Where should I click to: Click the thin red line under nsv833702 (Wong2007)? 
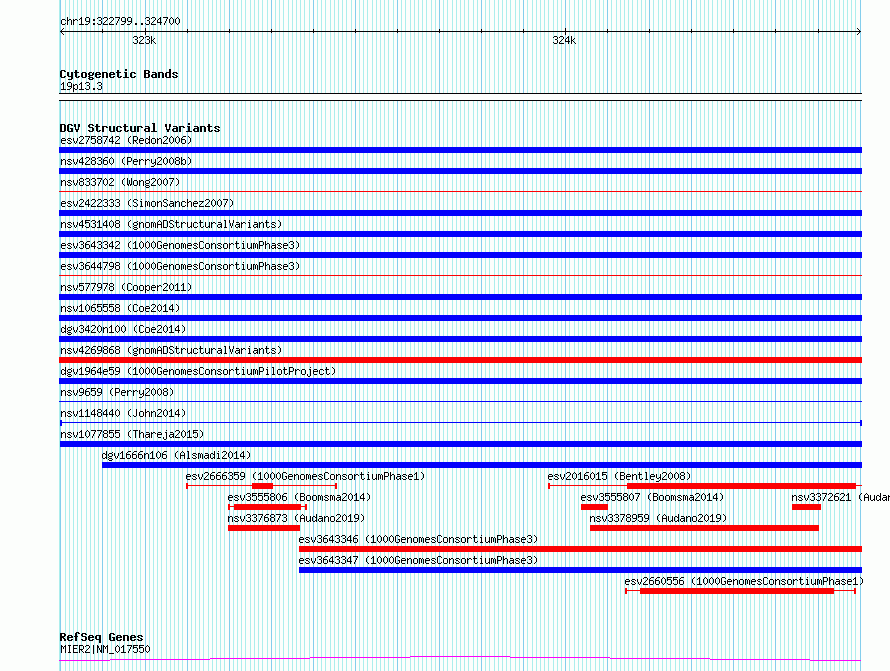tap(460, 192)
